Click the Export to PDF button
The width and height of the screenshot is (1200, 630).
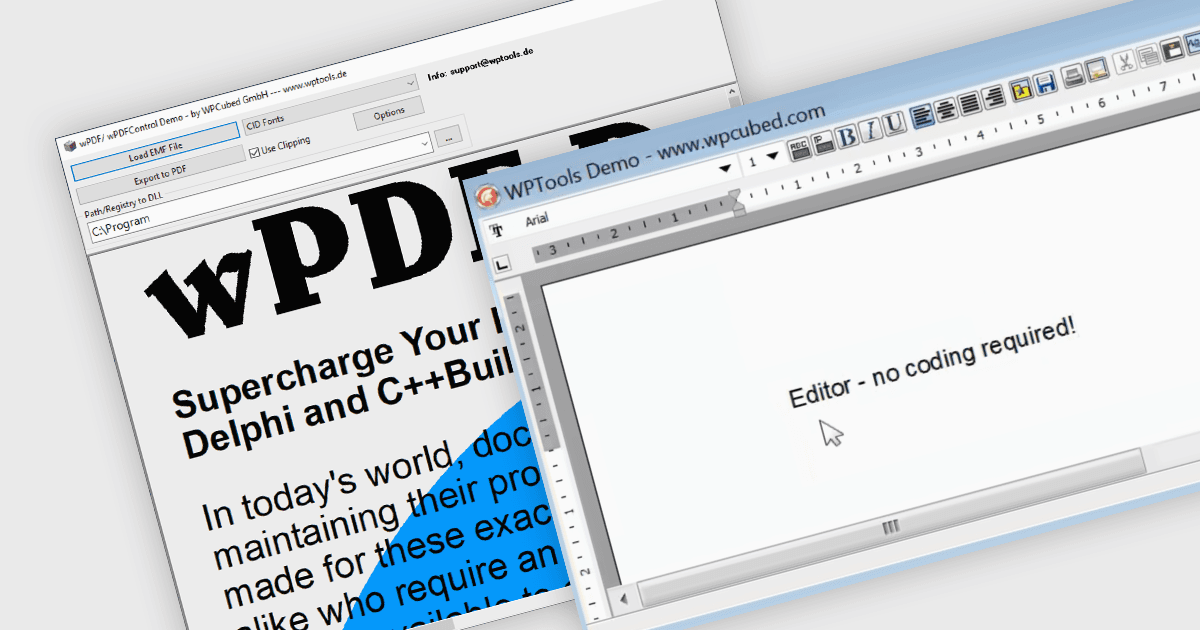(160, 175)
